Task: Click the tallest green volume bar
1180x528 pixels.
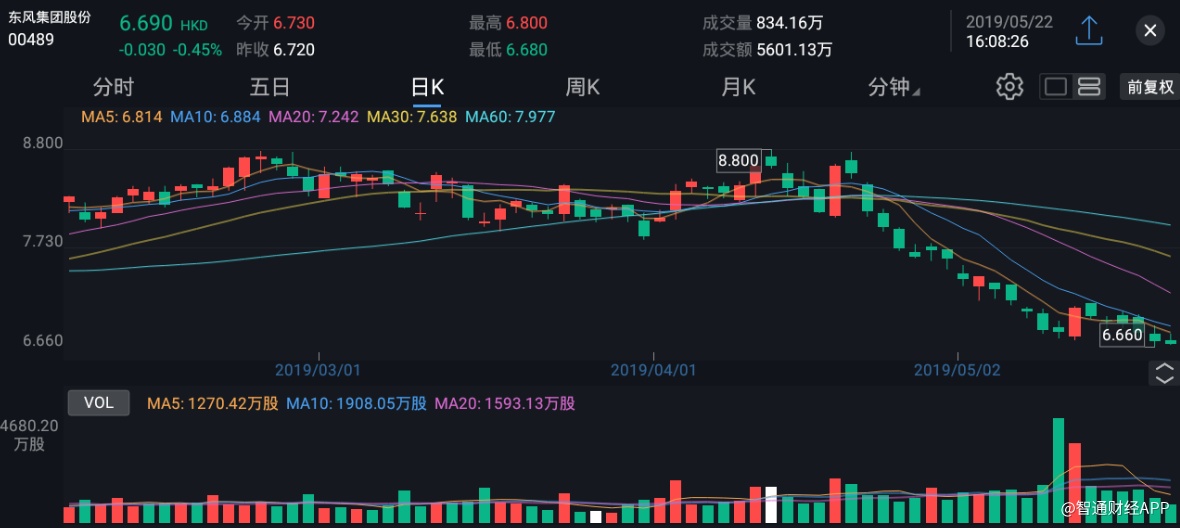Action: click(x=1059, y=470)
